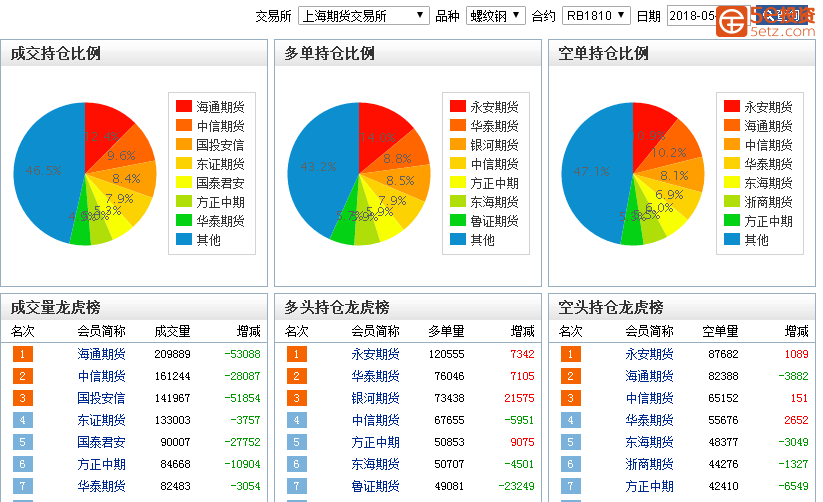This screenshot has height=502, width=823.
Task: Click rank 2 badge in 空头持仓龙虎榜
Action: (x=571, y=376)
